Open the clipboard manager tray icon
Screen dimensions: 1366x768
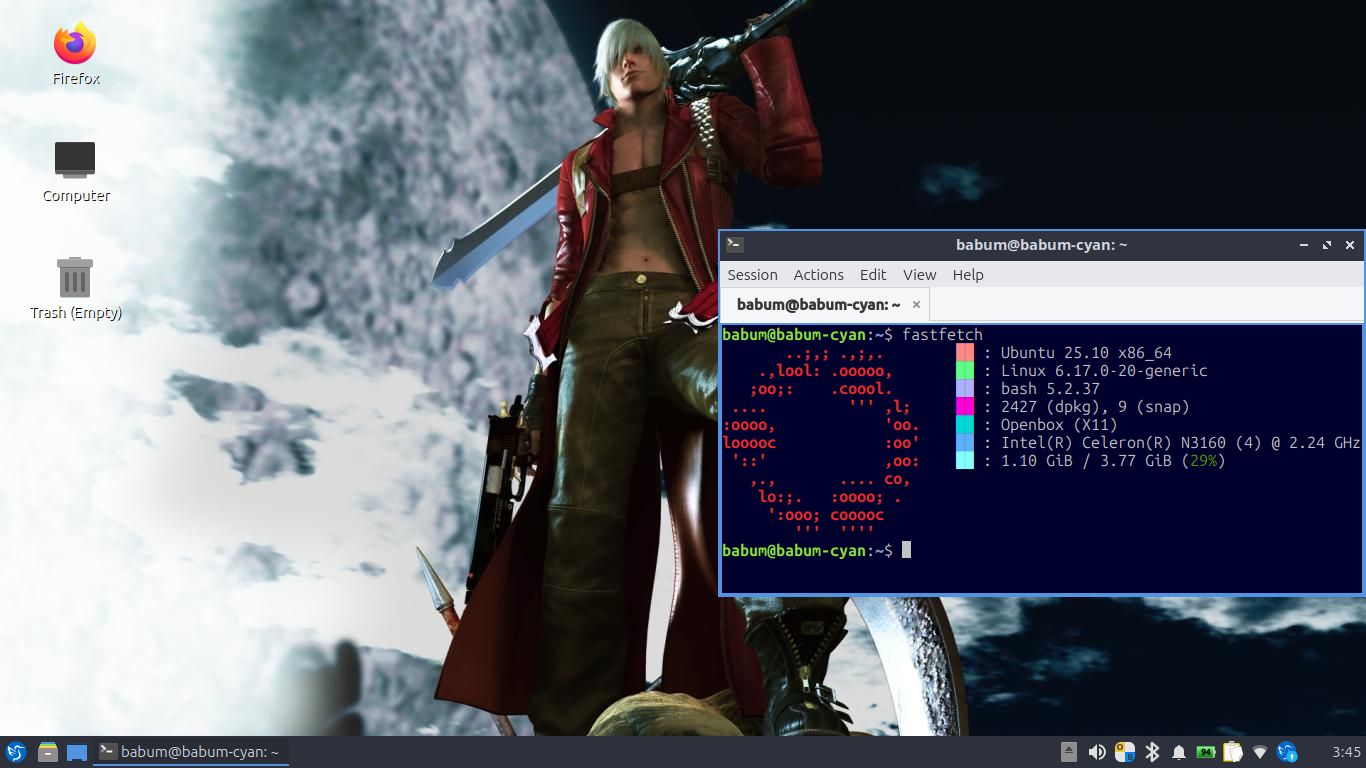click(x=1233, y=752)
